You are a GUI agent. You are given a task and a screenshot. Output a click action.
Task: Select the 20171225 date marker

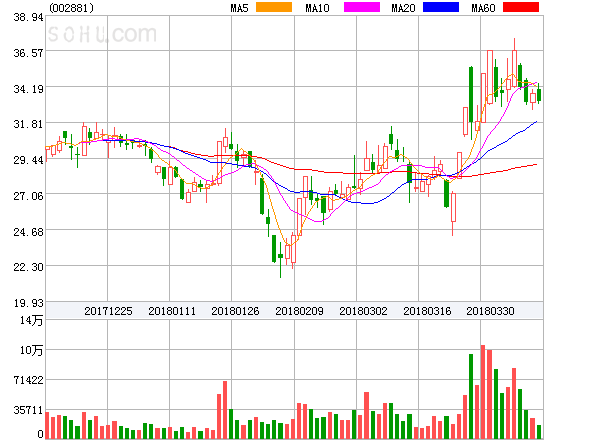click(x=108, y=311)
